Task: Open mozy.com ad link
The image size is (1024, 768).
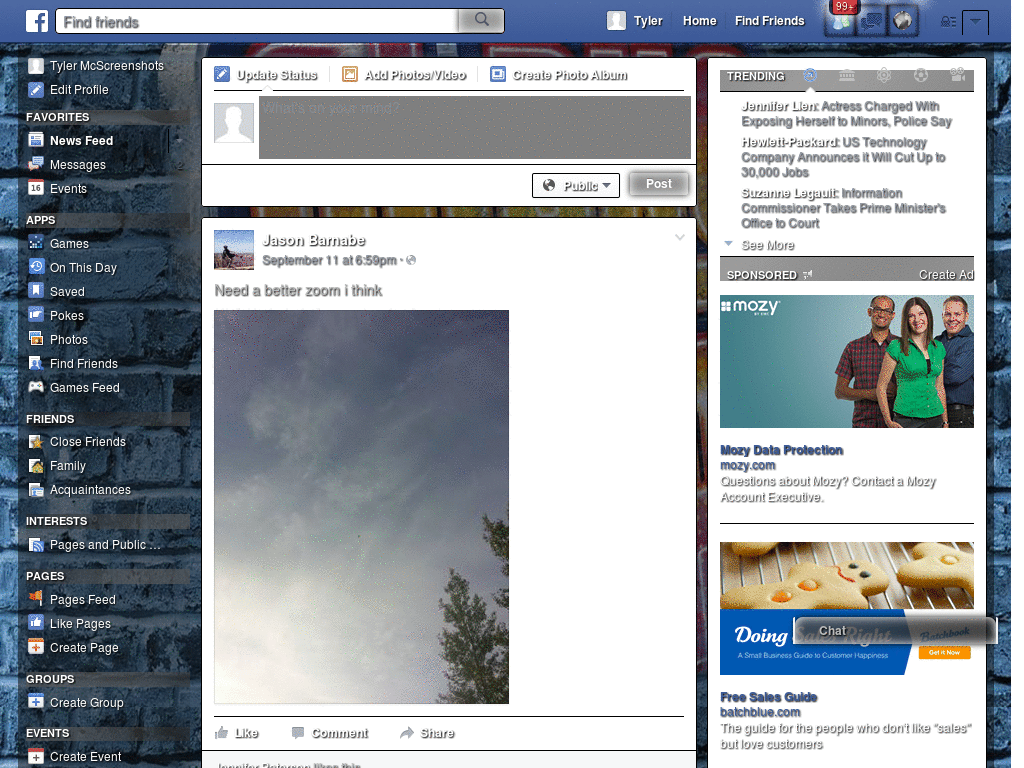Action: pyautogui.click(x=747, y=465)
